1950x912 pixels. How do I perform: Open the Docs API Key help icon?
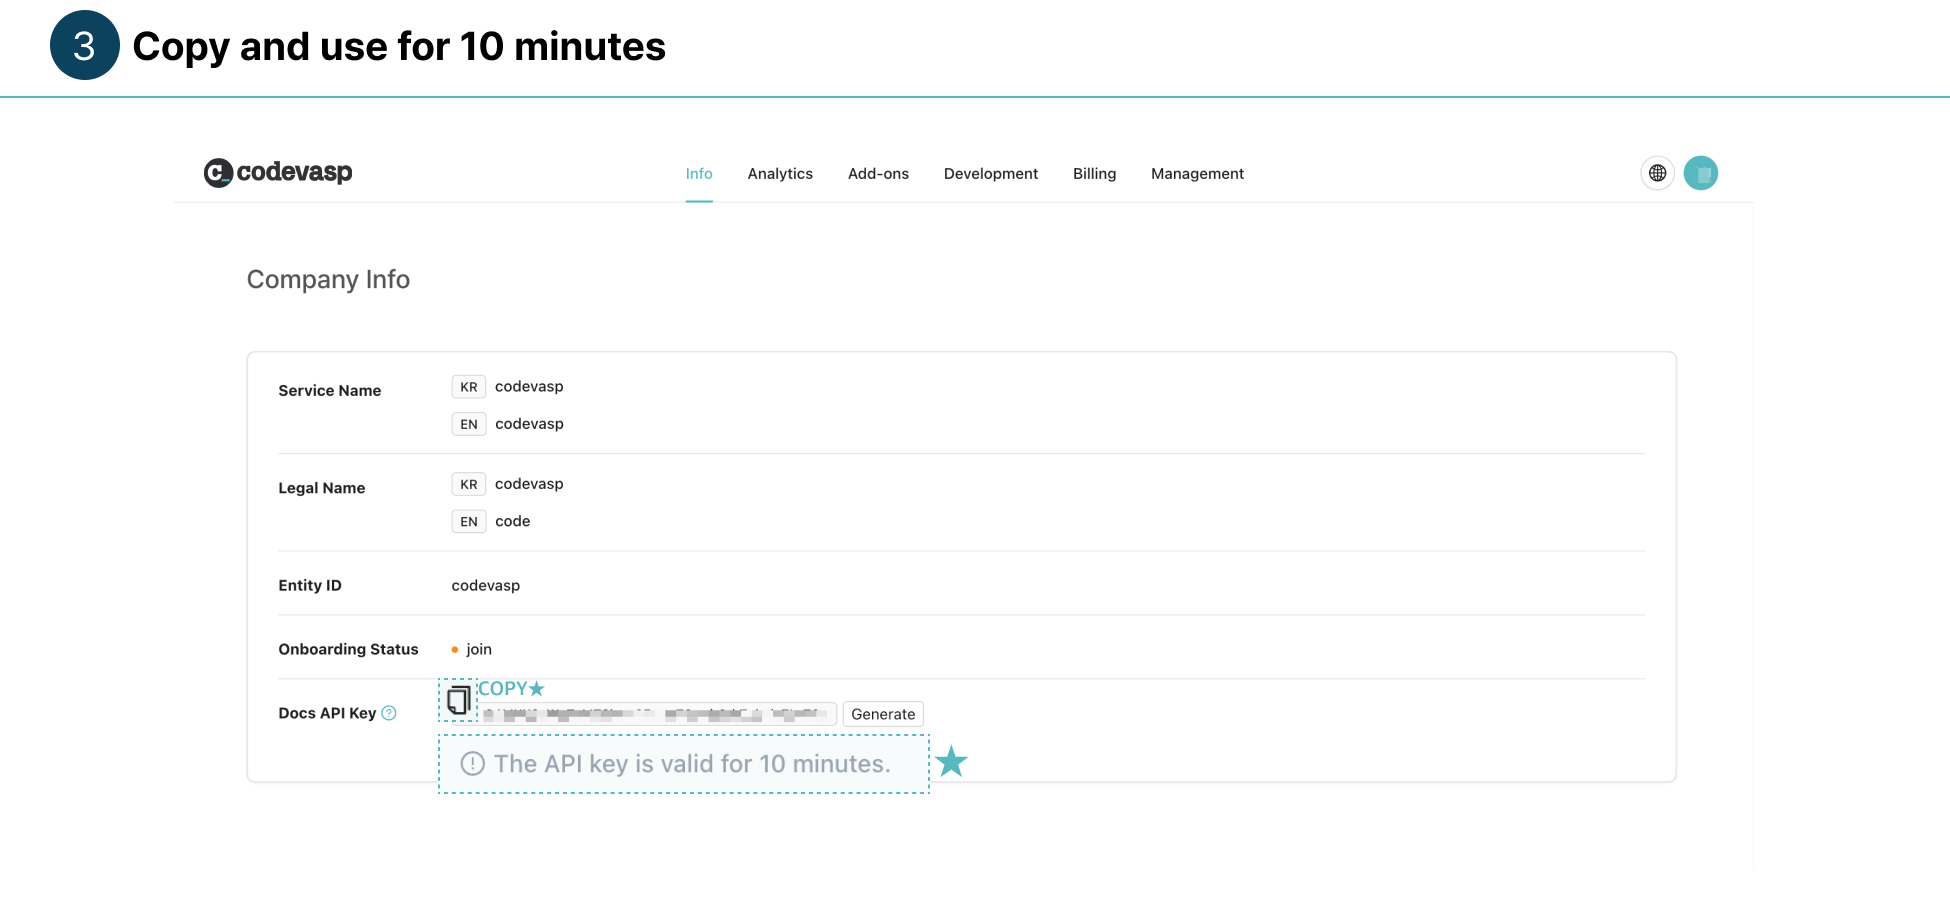point(389,713)
